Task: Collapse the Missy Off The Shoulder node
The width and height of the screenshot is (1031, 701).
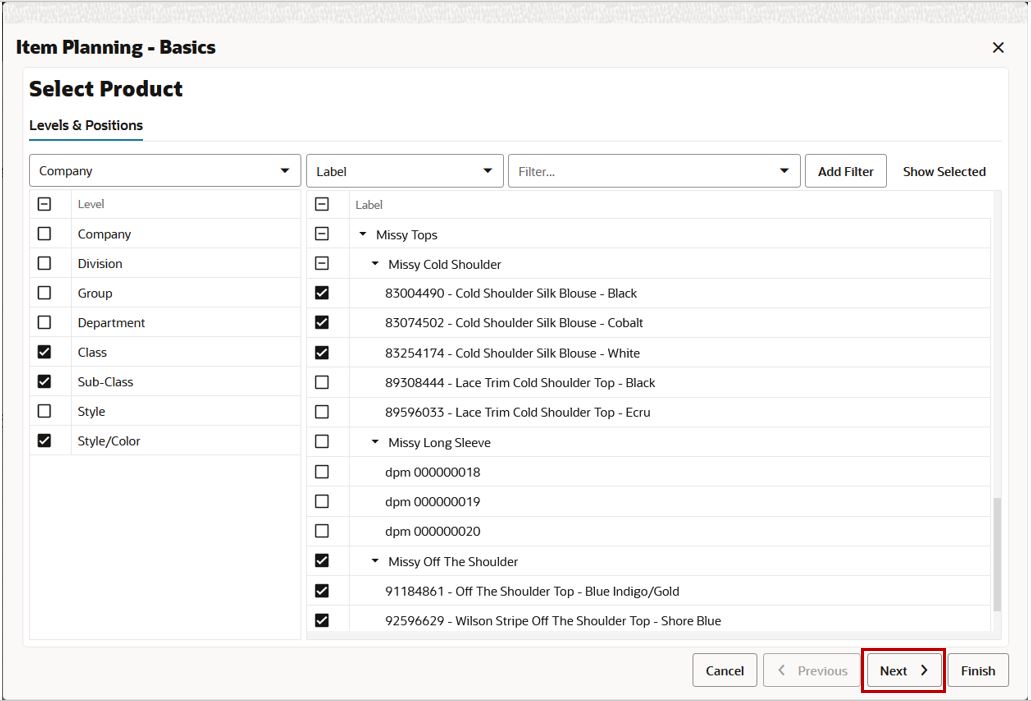Action: 375,561
